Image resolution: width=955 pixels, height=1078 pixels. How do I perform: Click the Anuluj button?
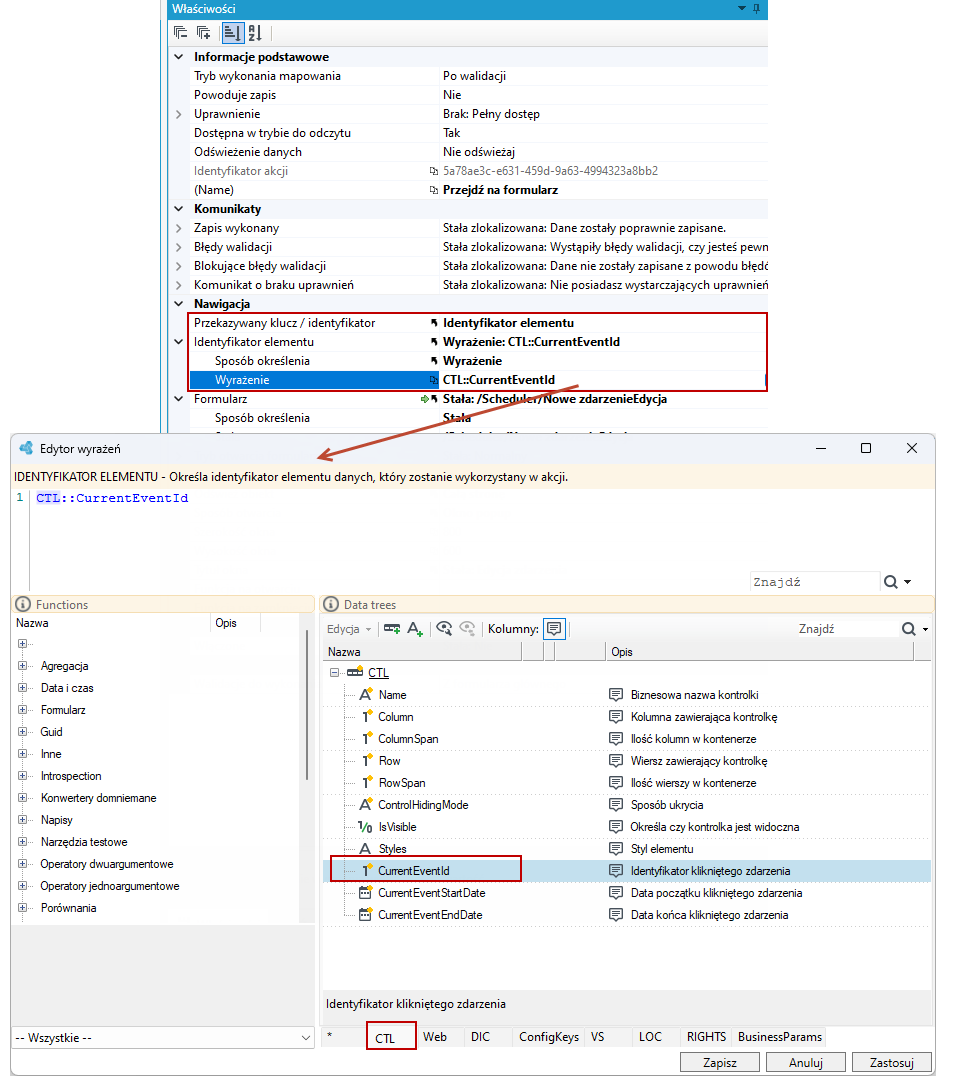(806, 1063)
